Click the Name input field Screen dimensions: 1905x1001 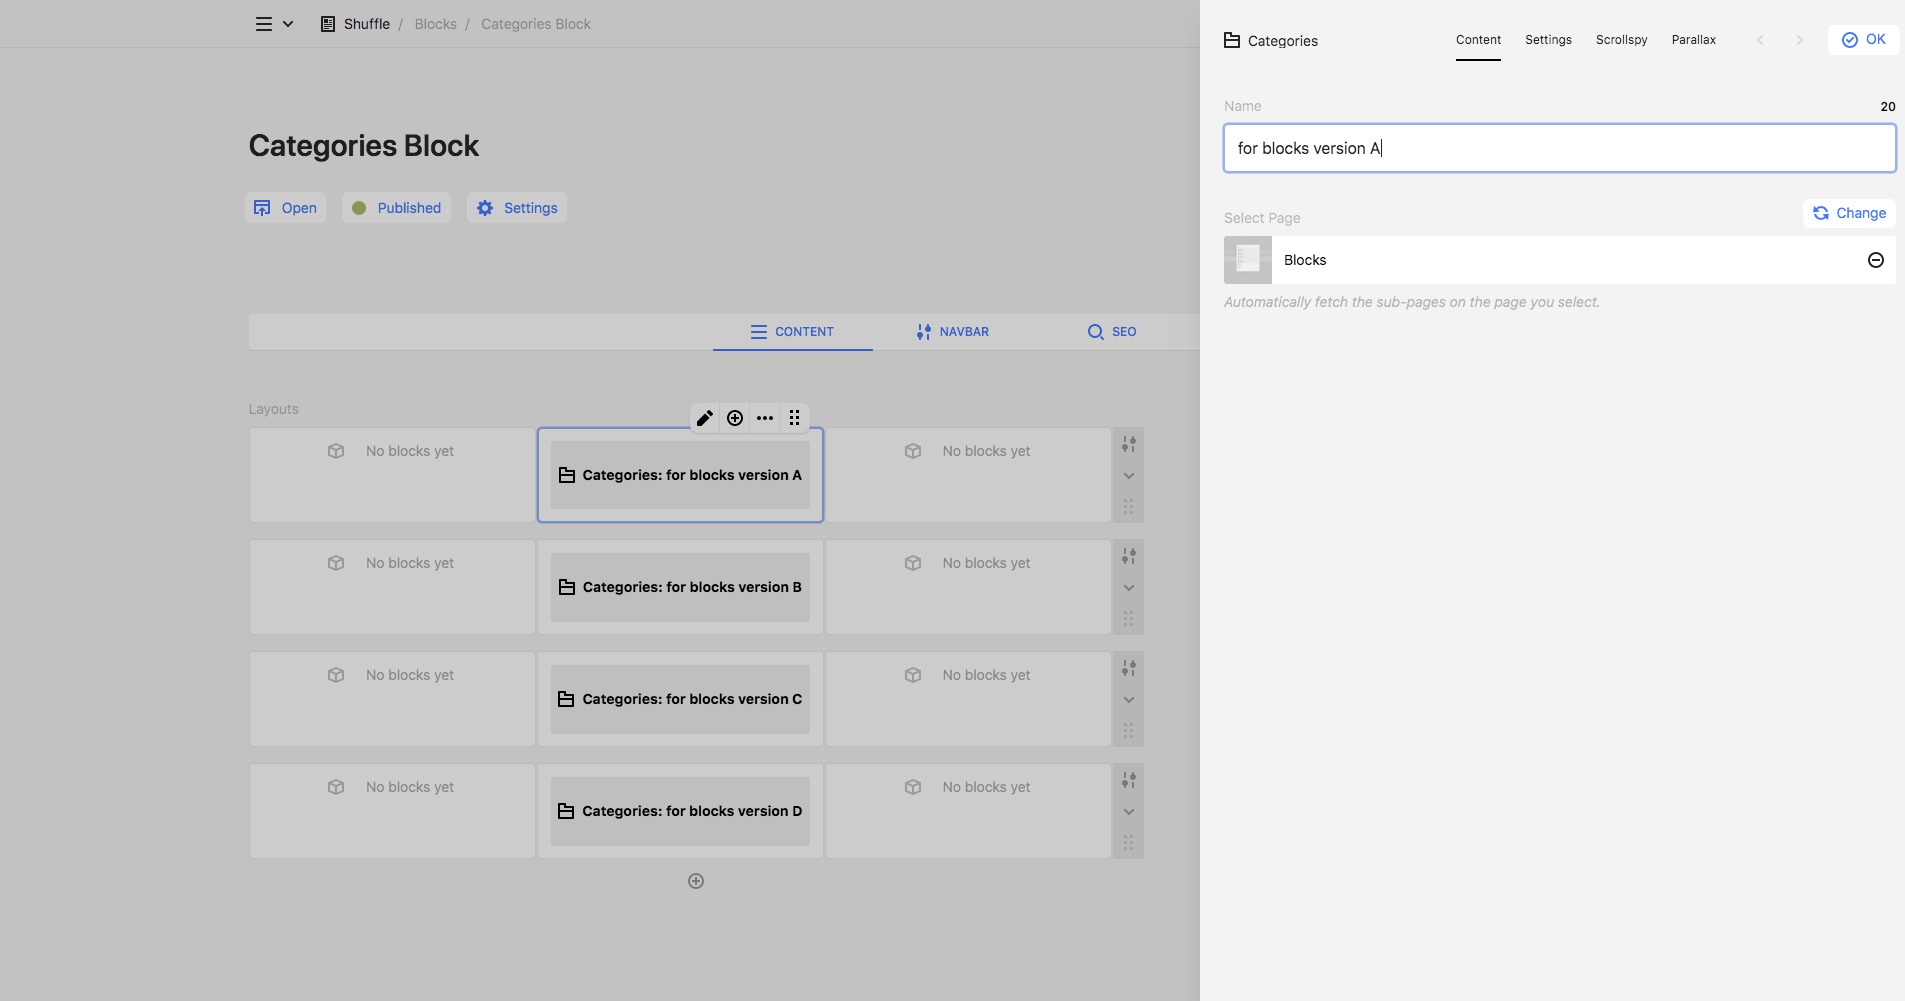click(1559, 148)
